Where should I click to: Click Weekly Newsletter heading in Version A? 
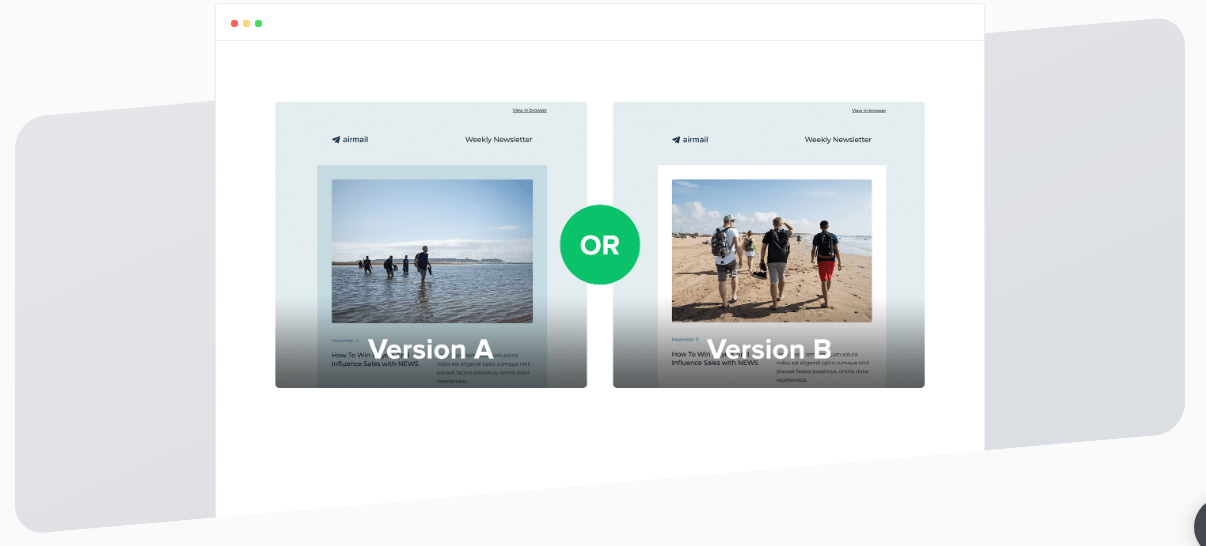click(x=499, y=140)
